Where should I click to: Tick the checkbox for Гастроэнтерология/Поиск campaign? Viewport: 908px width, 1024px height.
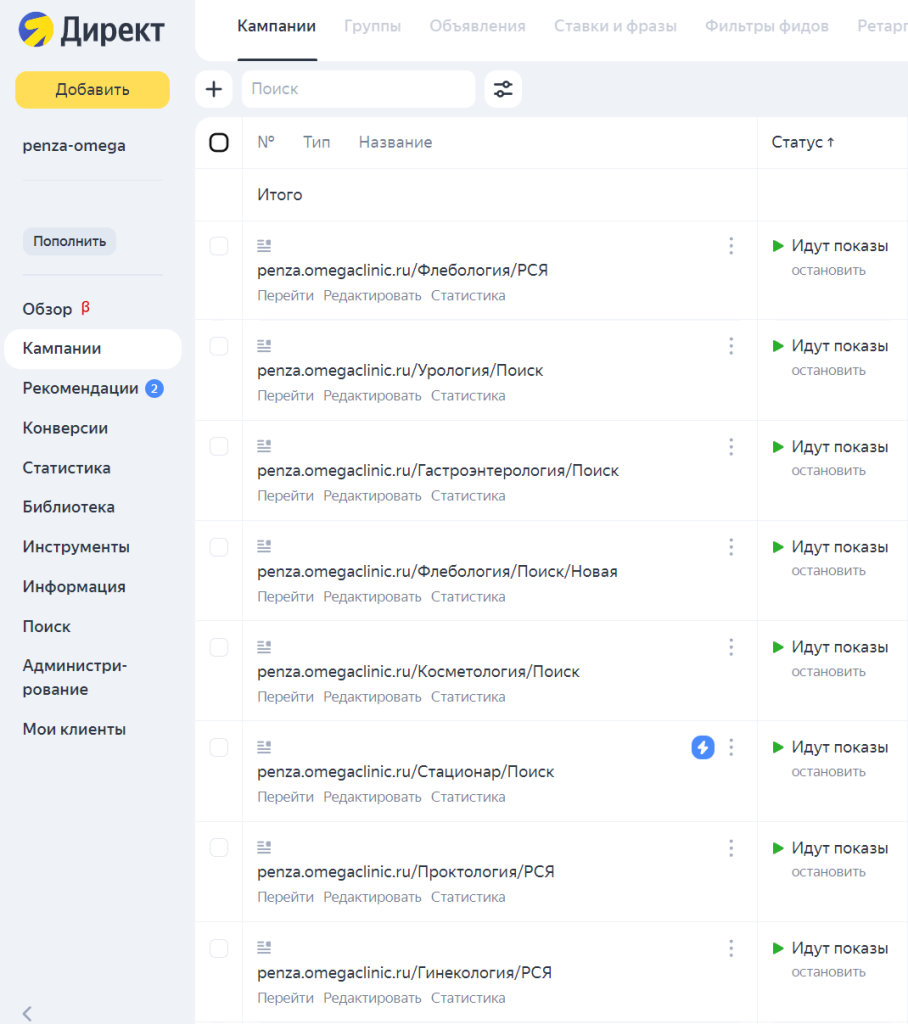[x=219, y=447]
